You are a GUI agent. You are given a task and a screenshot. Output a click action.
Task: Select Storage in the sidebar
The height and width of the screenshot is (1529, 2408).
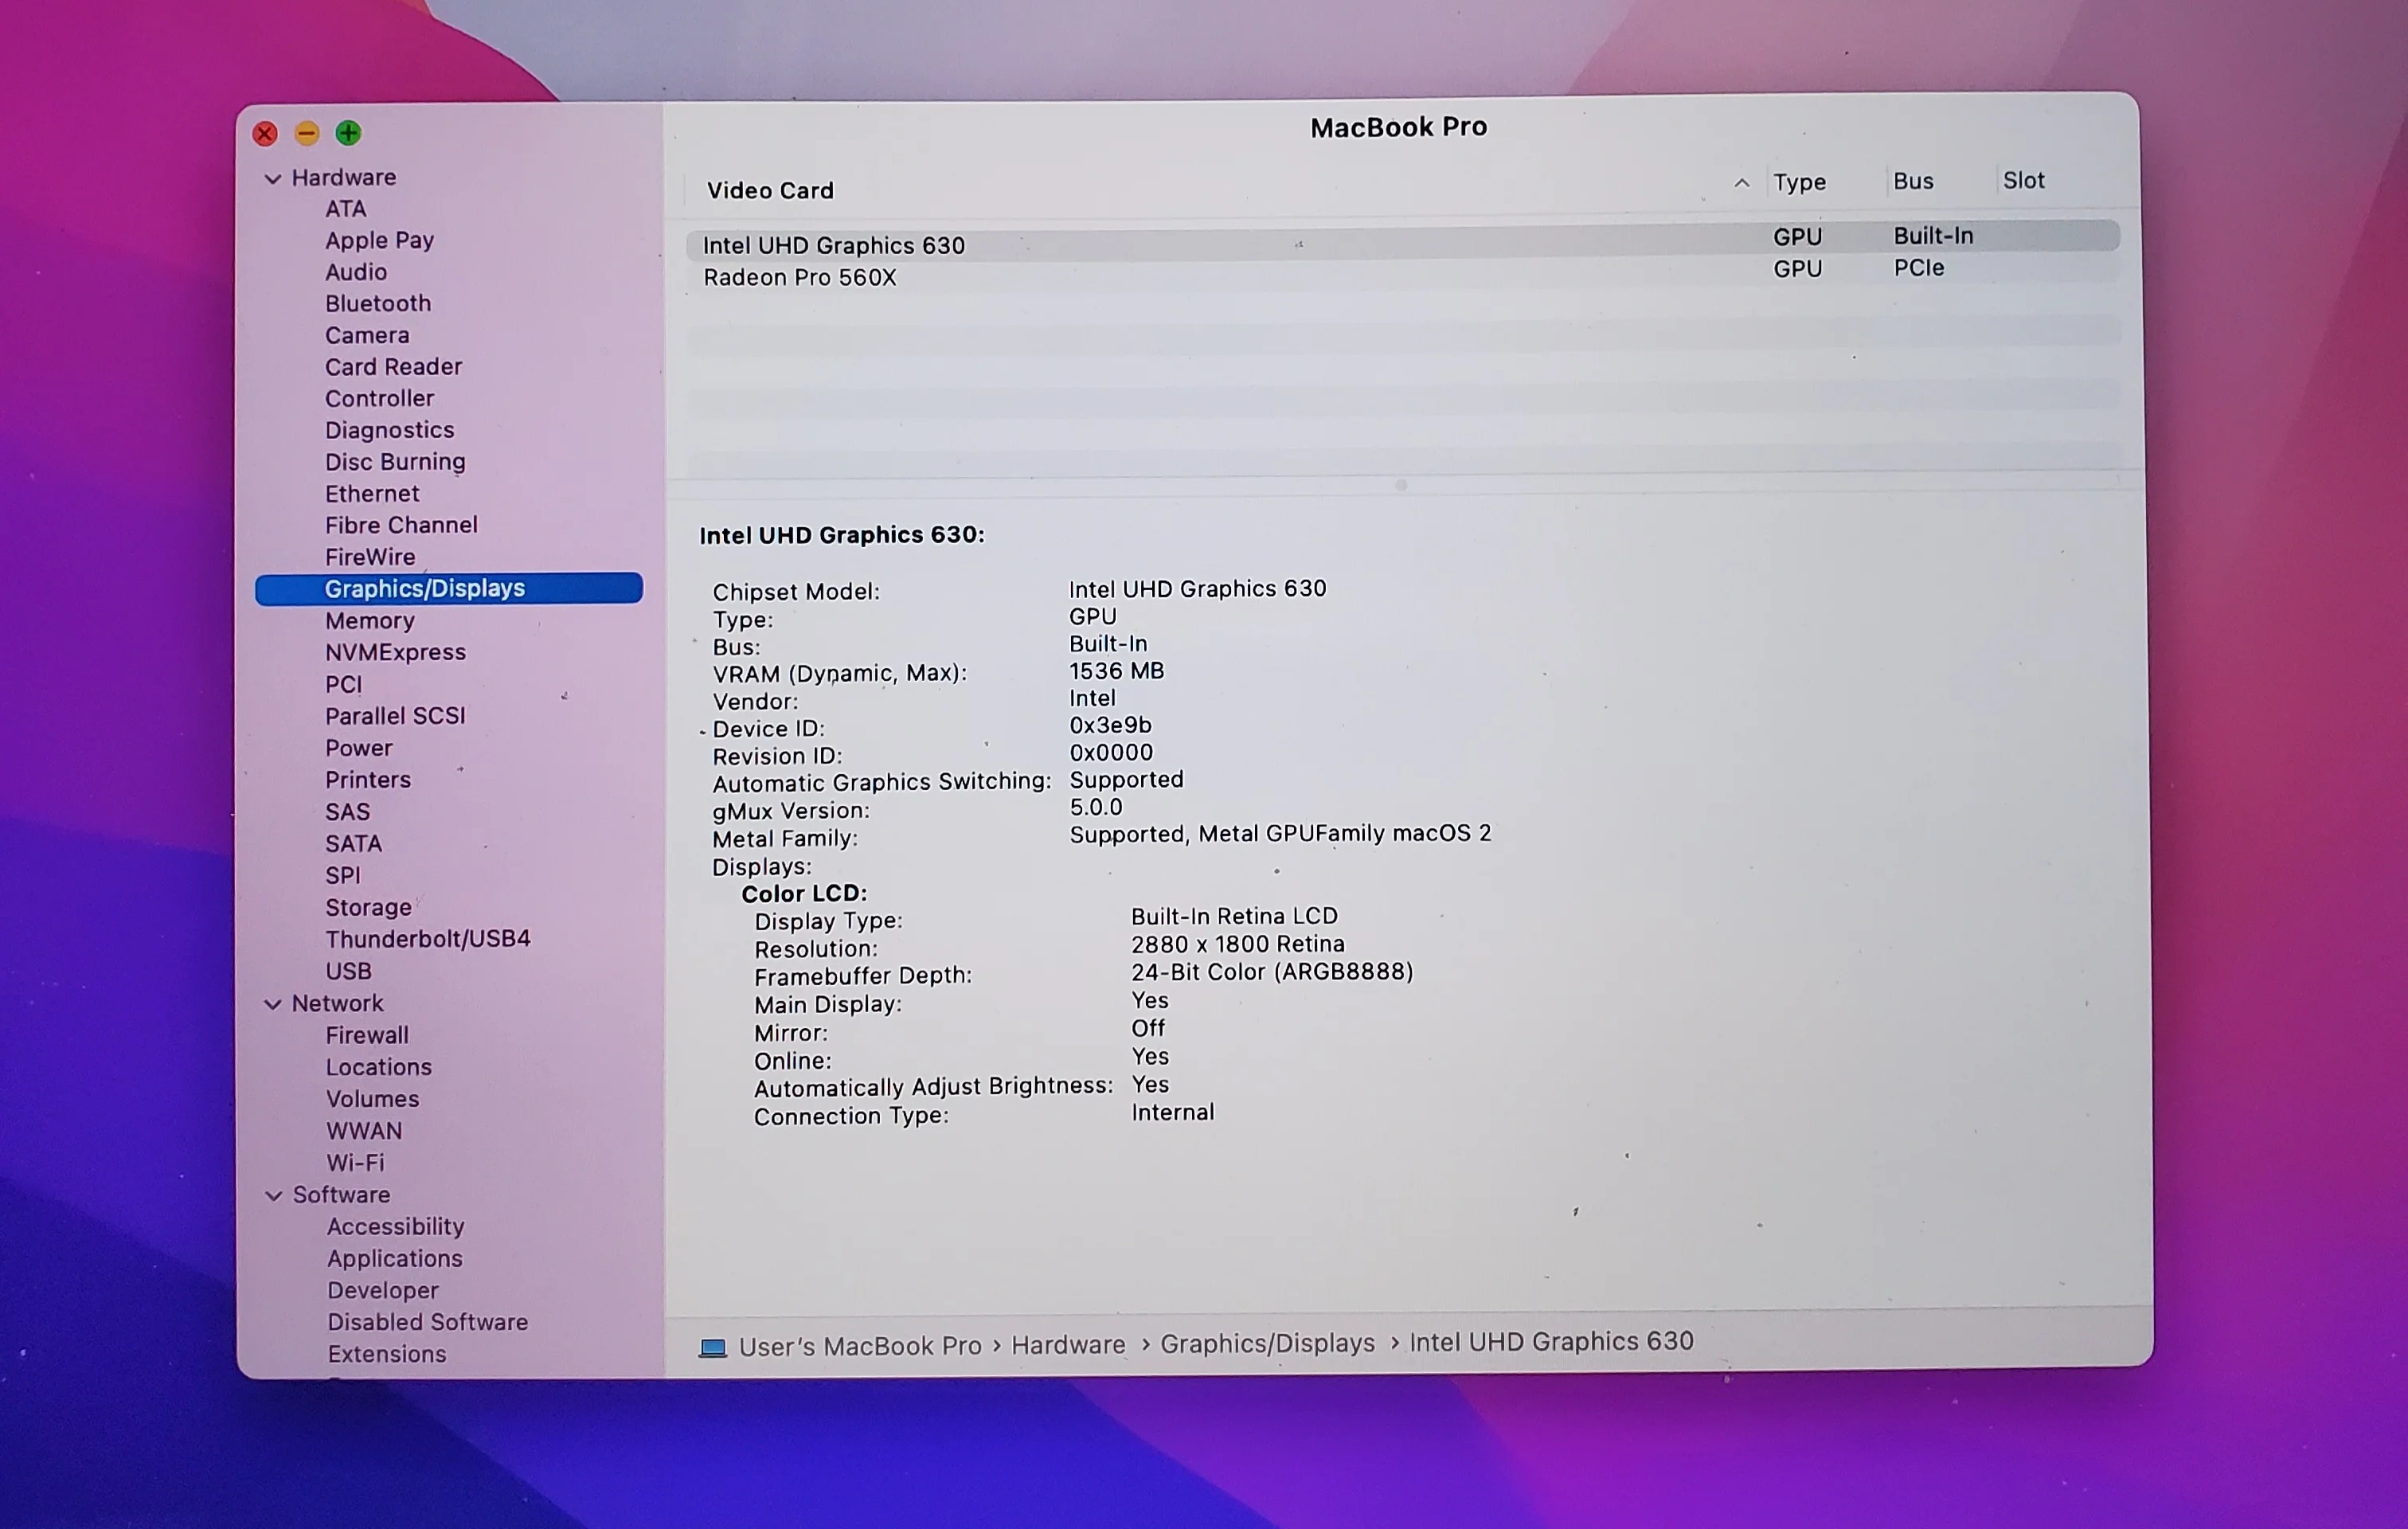click(x=368, y=908)
